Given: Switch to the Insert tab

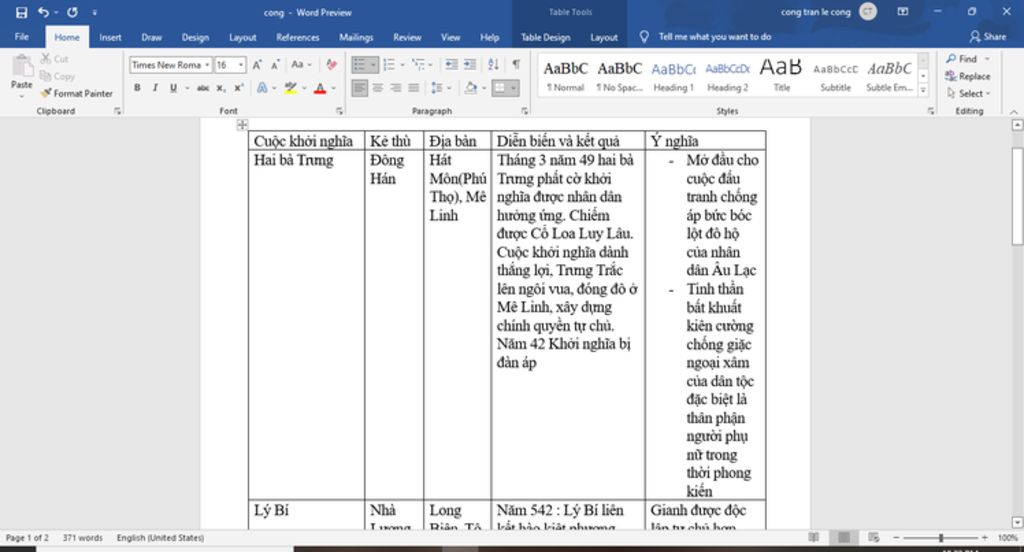Looking at the screenshot, I should coord(110,37).
